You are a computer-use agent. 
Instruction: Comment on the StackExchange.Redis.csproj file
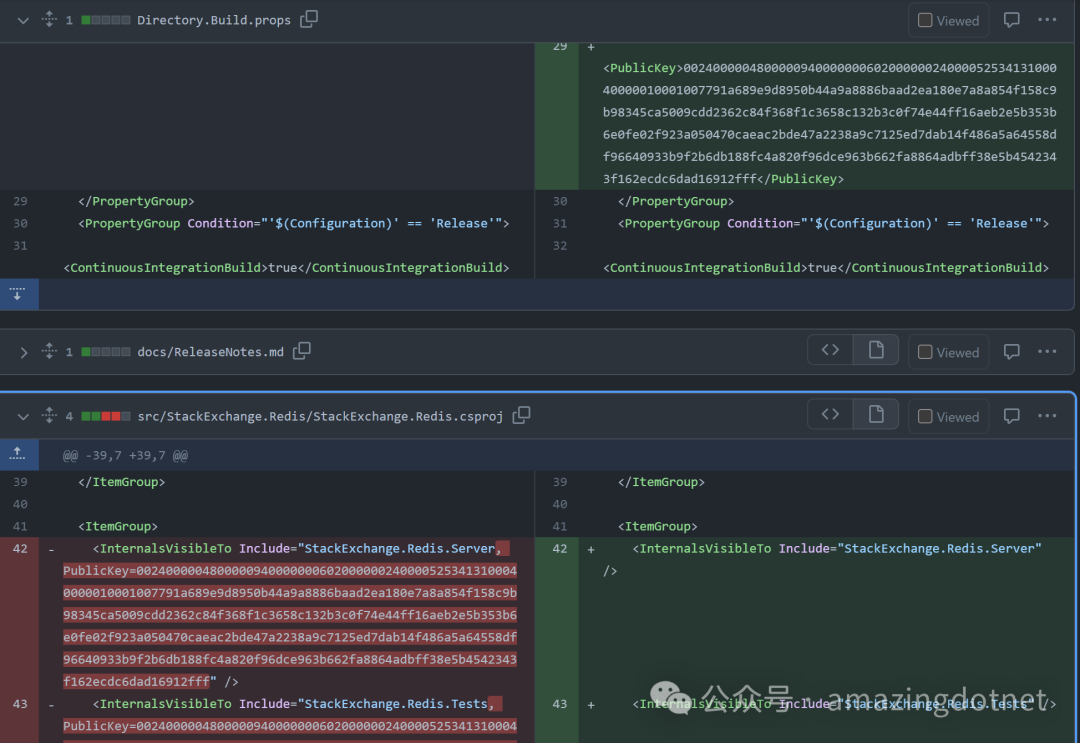pyautogui.click(x=1011, y=416)
